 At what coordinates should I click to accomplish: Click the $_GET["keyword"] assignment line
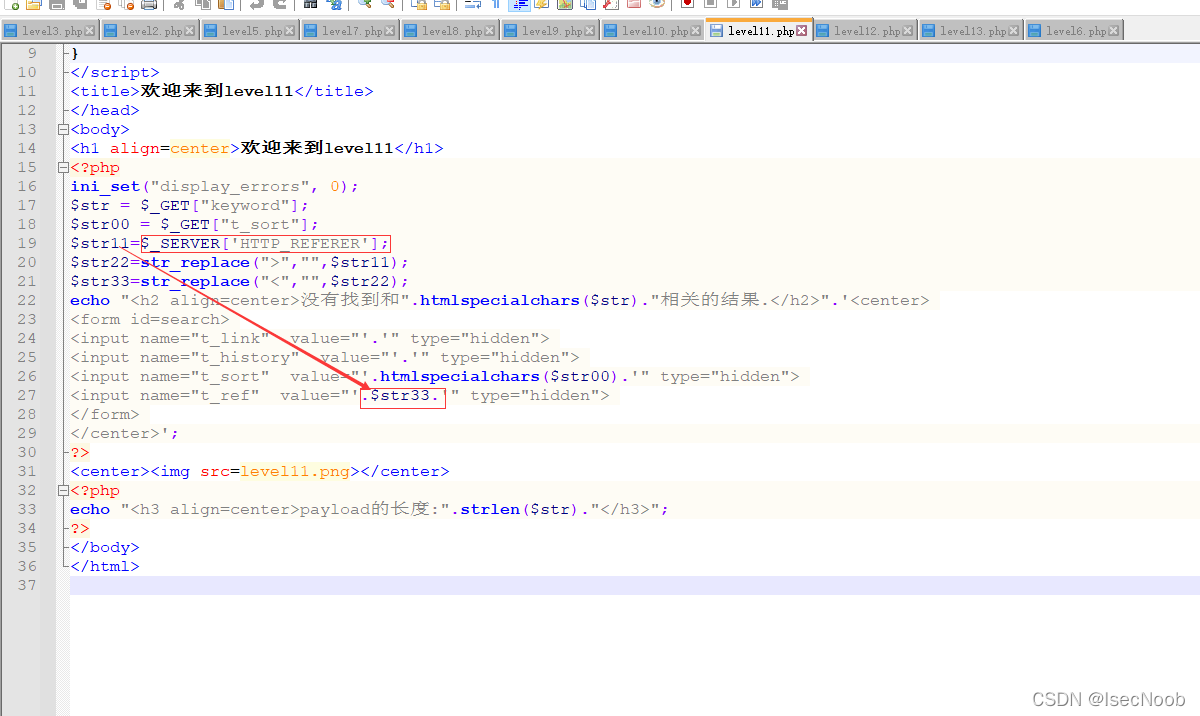(x=190, y=205)
